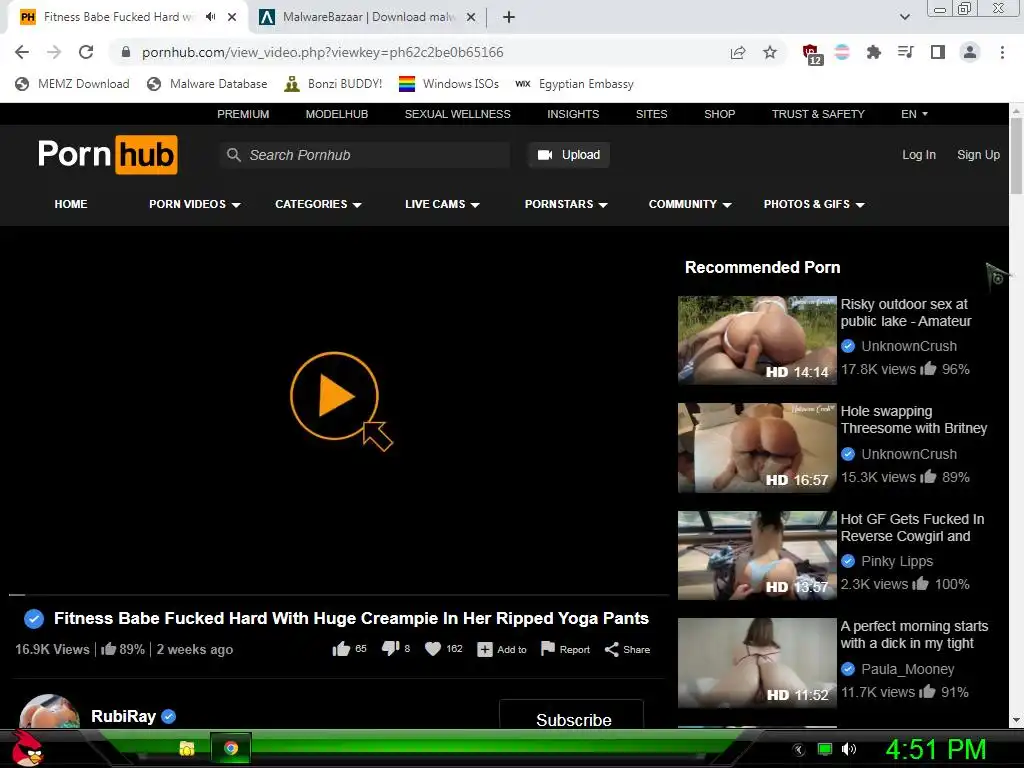This screenshot has width=1024, height=768.
Task: Click the Log In link
Action: (919, 155)
